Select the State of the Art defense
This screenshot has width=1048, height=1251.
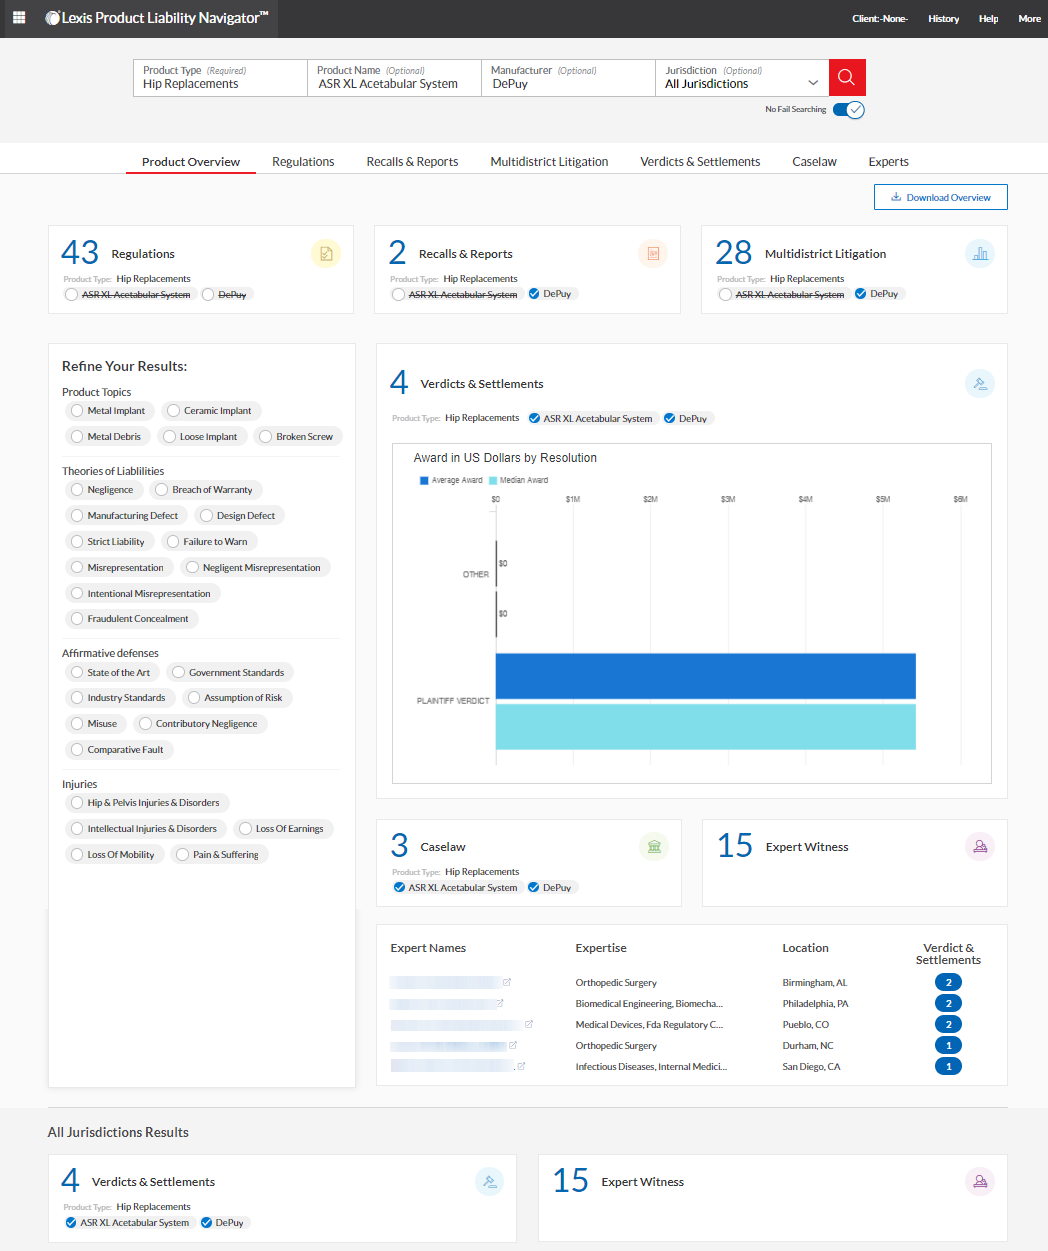coord(112,673)
